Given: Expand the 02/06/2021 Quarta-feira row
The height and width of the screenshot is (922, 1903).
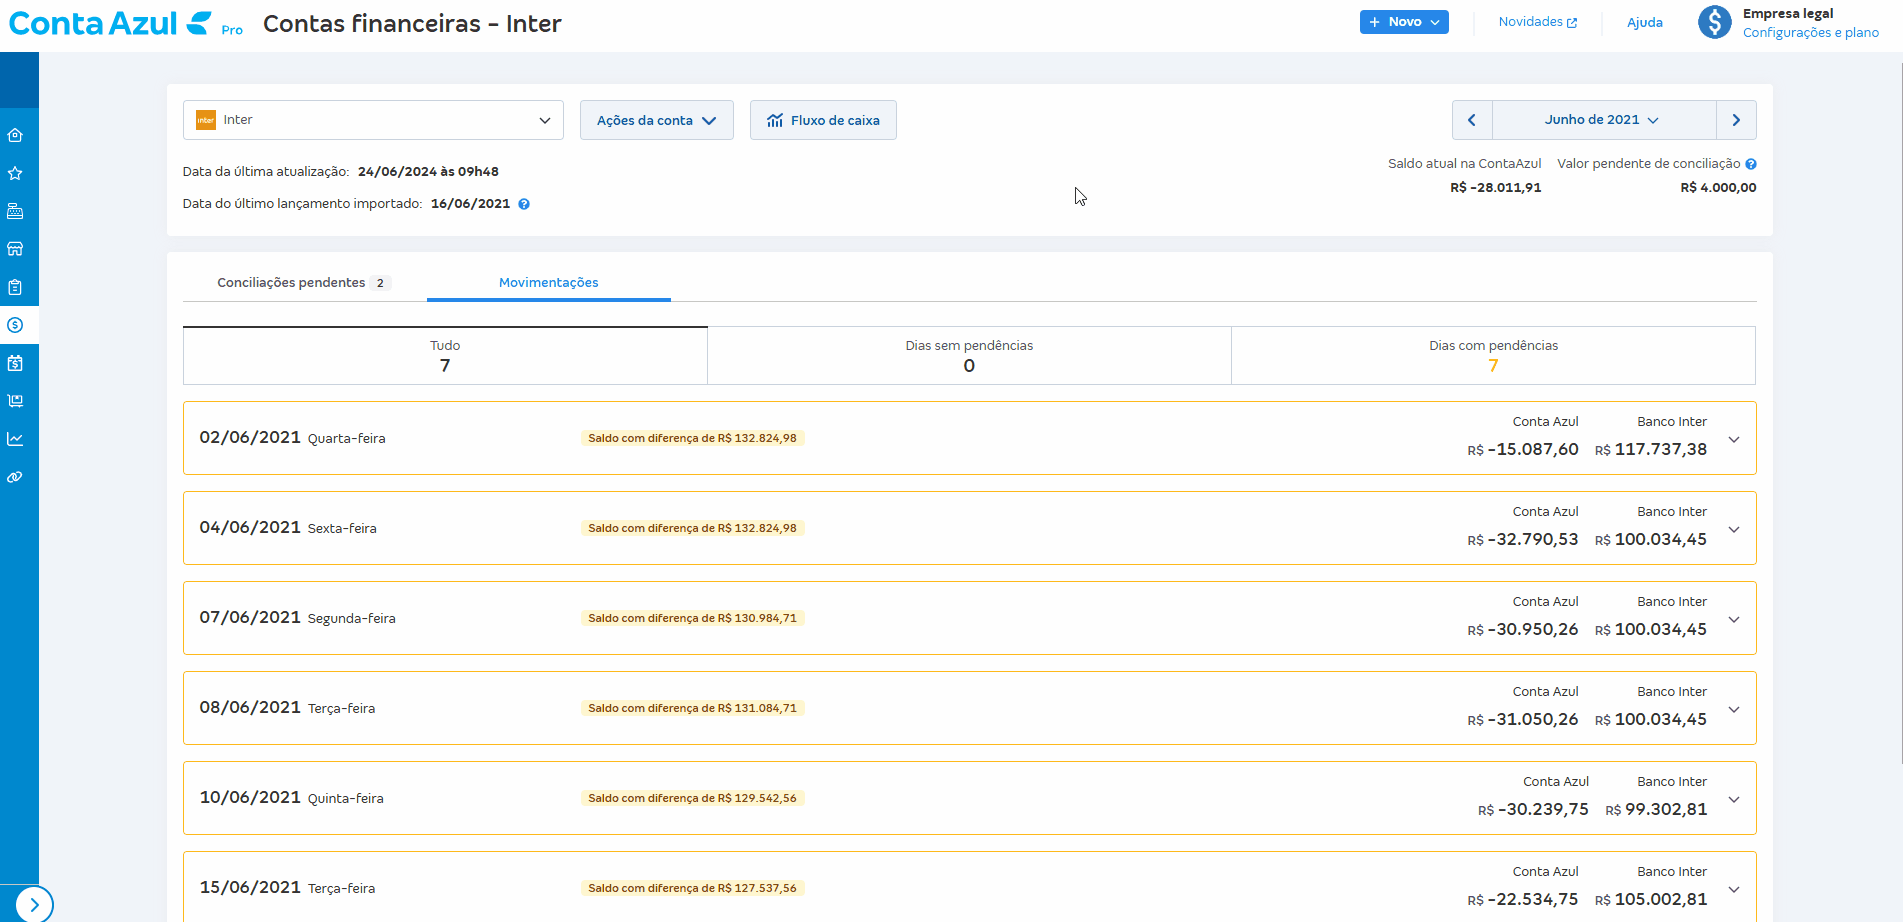Looking at the screenshot, I should [x=1734, y=439].
